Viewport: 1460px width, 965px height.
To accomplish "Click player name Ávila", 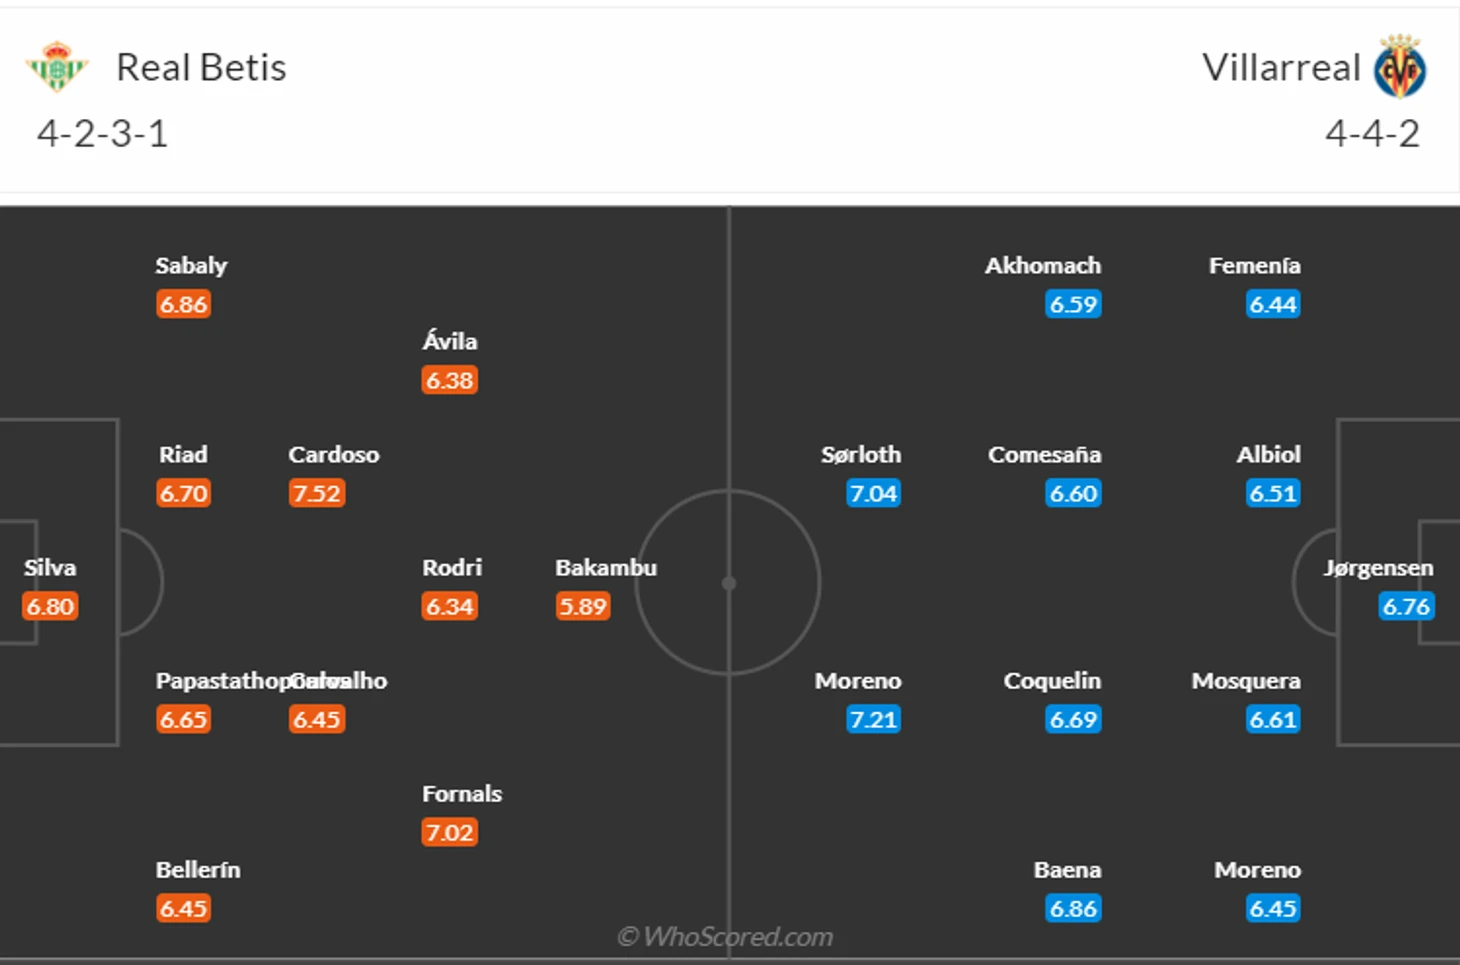I will [x=450, y=340].
